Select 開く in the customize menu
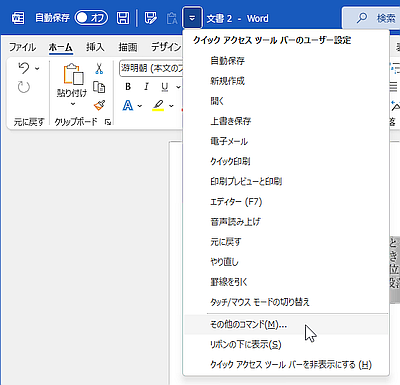Screen dimensions: 400x385 coord(286,101)
